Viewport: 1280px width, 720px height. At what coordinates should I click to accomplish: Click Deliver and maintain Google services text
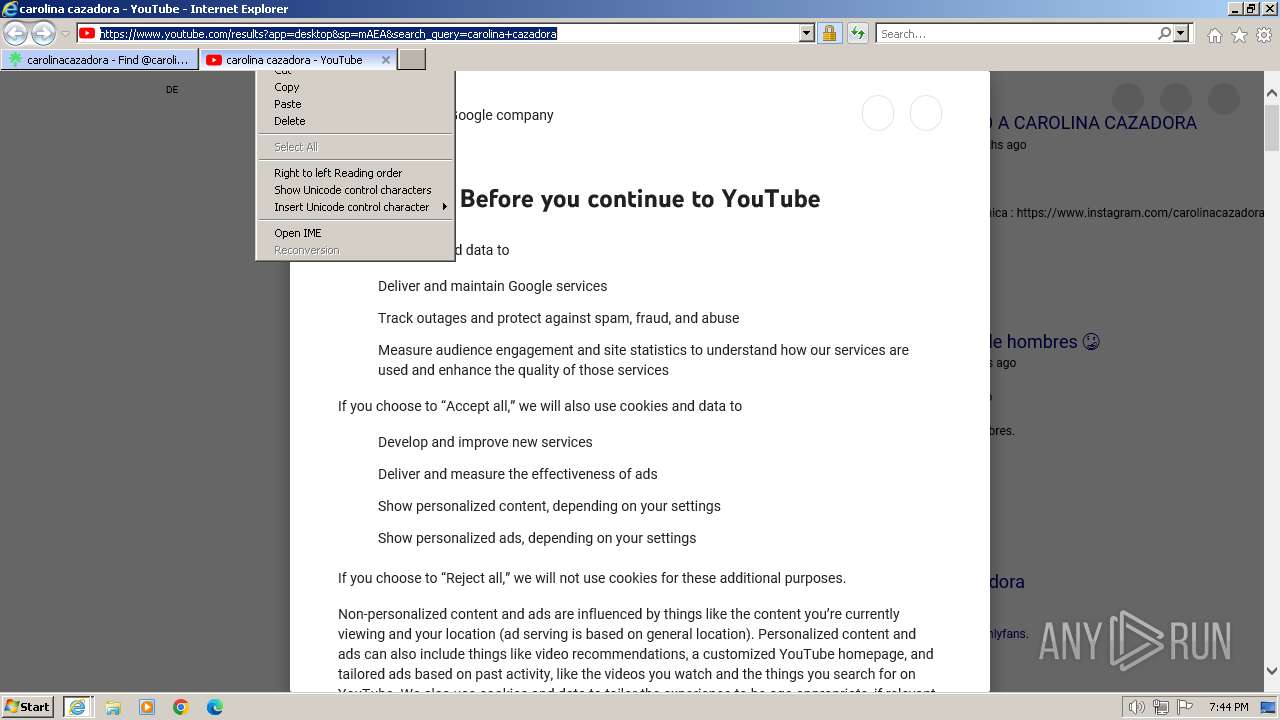[x=492, y=286]
